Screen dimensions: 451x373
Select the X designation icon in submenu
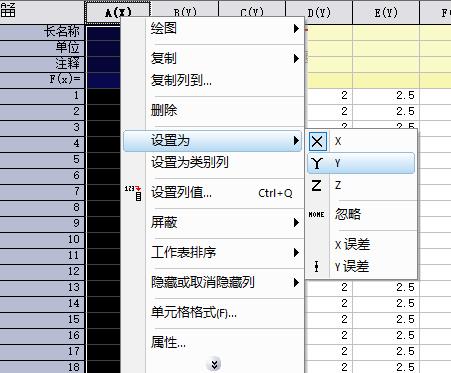317,142
